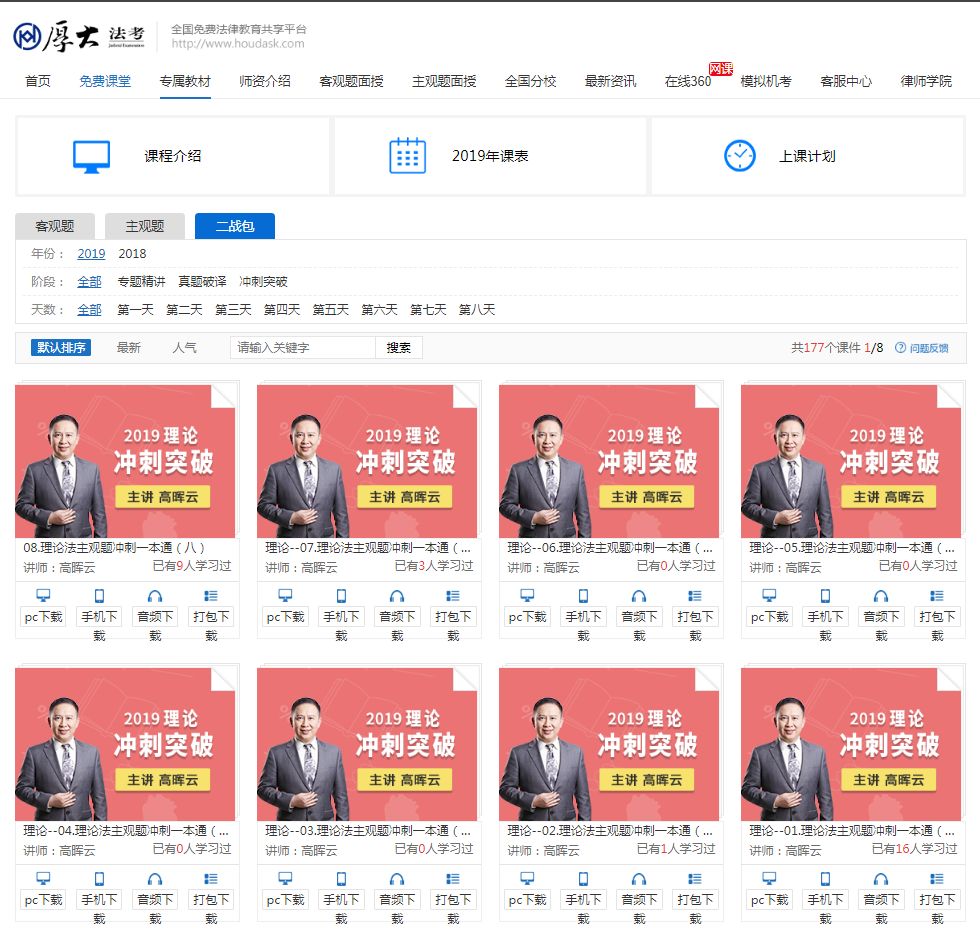Screen dimensions: 980x933
Task: Select the 2018 year filter
Action: [131, 254]
